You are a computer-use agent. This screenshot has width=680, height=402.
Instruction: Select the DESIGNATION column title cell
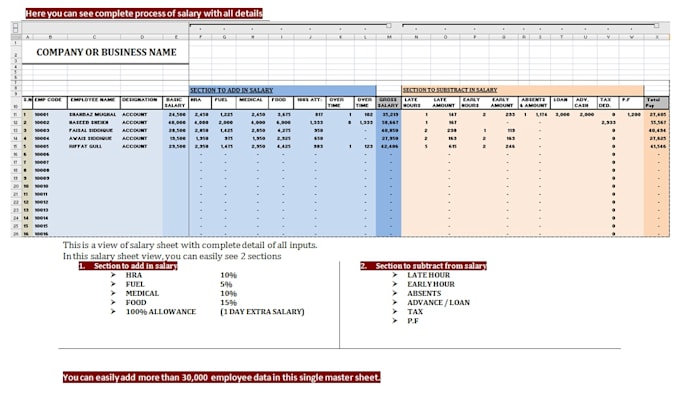point(142,103)
